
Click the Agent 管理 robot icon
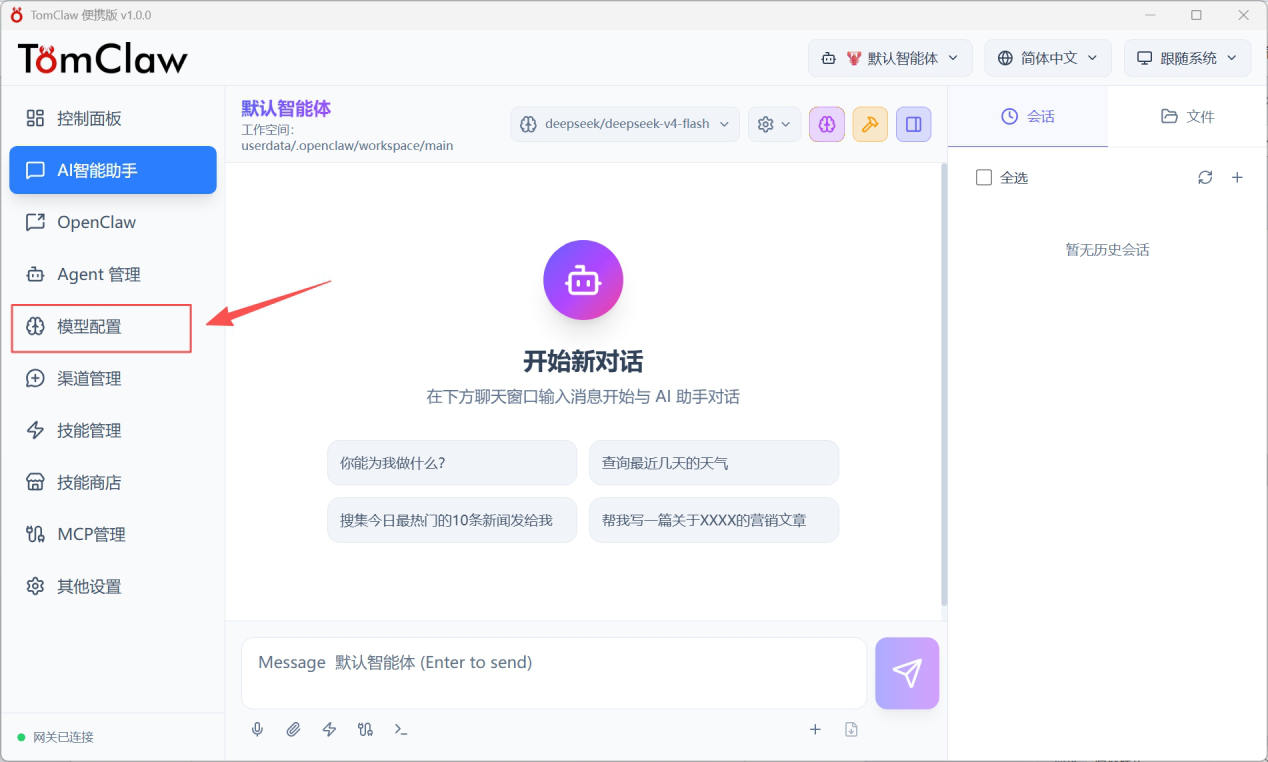pyautogui.click(x=35, y=274)
